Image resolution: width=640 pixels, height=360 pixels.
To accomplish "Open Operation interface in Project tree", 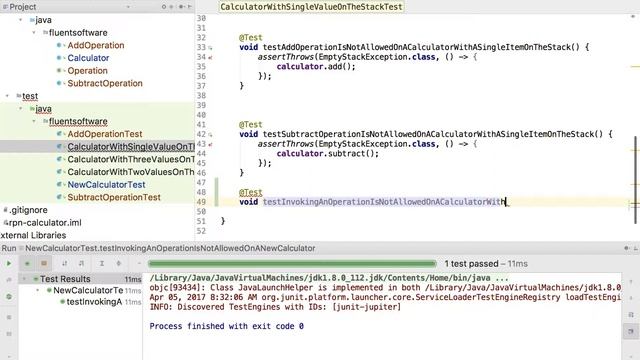I will [x=87, y=71].
